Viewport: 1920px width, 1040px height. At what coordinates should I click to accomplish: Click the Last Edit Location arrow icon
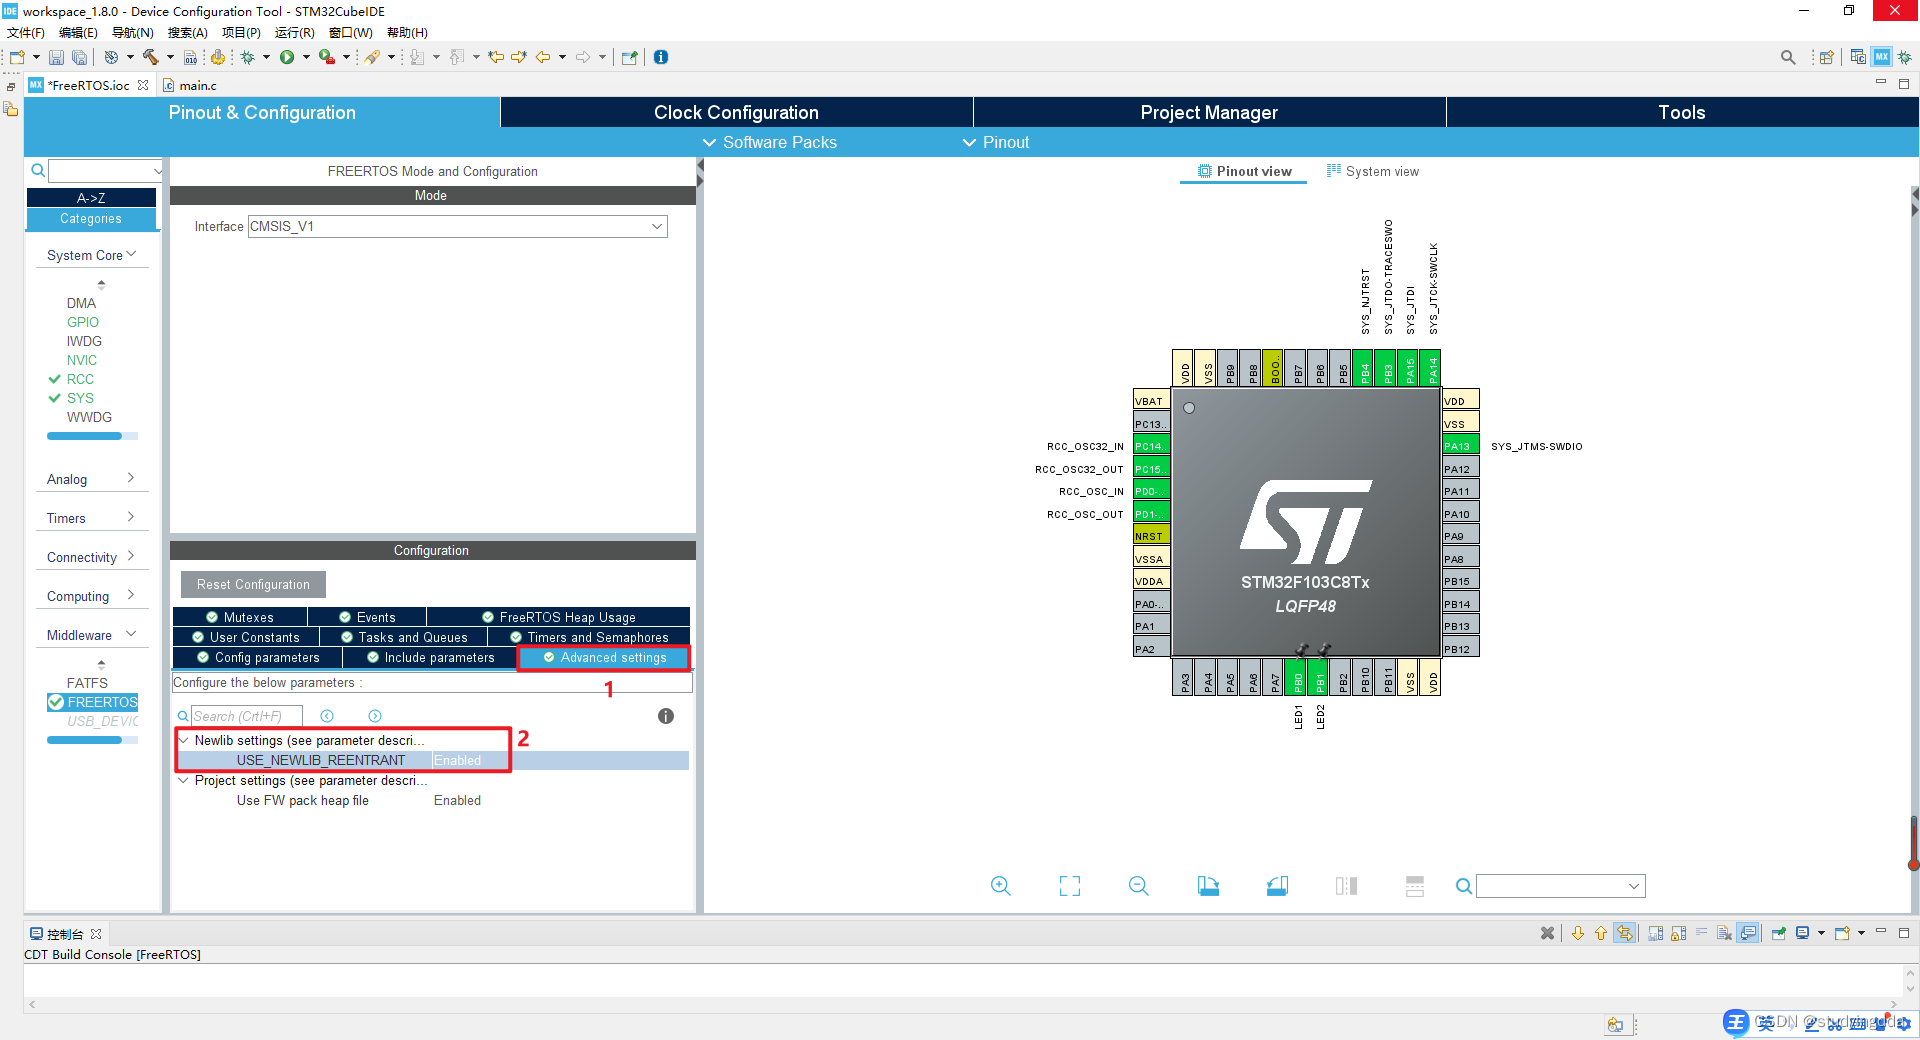(x=496, y=57)
